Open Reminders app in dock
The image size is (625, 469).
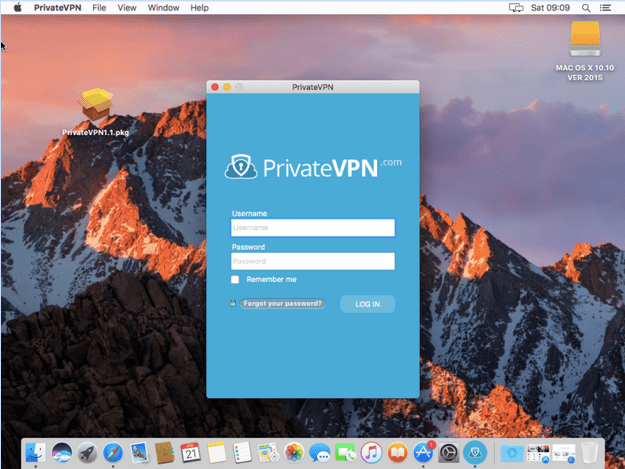tap(242, 453)
